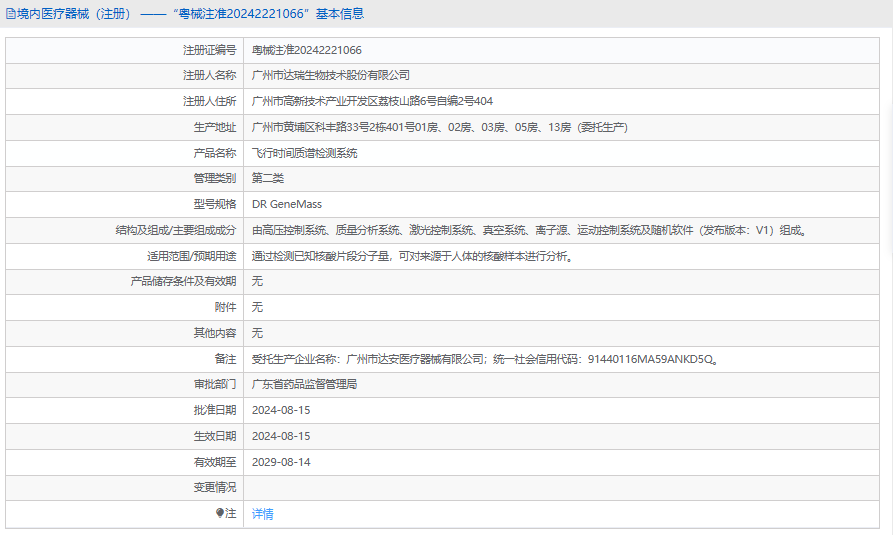Click management category value 第二类
The width and height of the screenshot is (893, 535).
click(268, 178)
